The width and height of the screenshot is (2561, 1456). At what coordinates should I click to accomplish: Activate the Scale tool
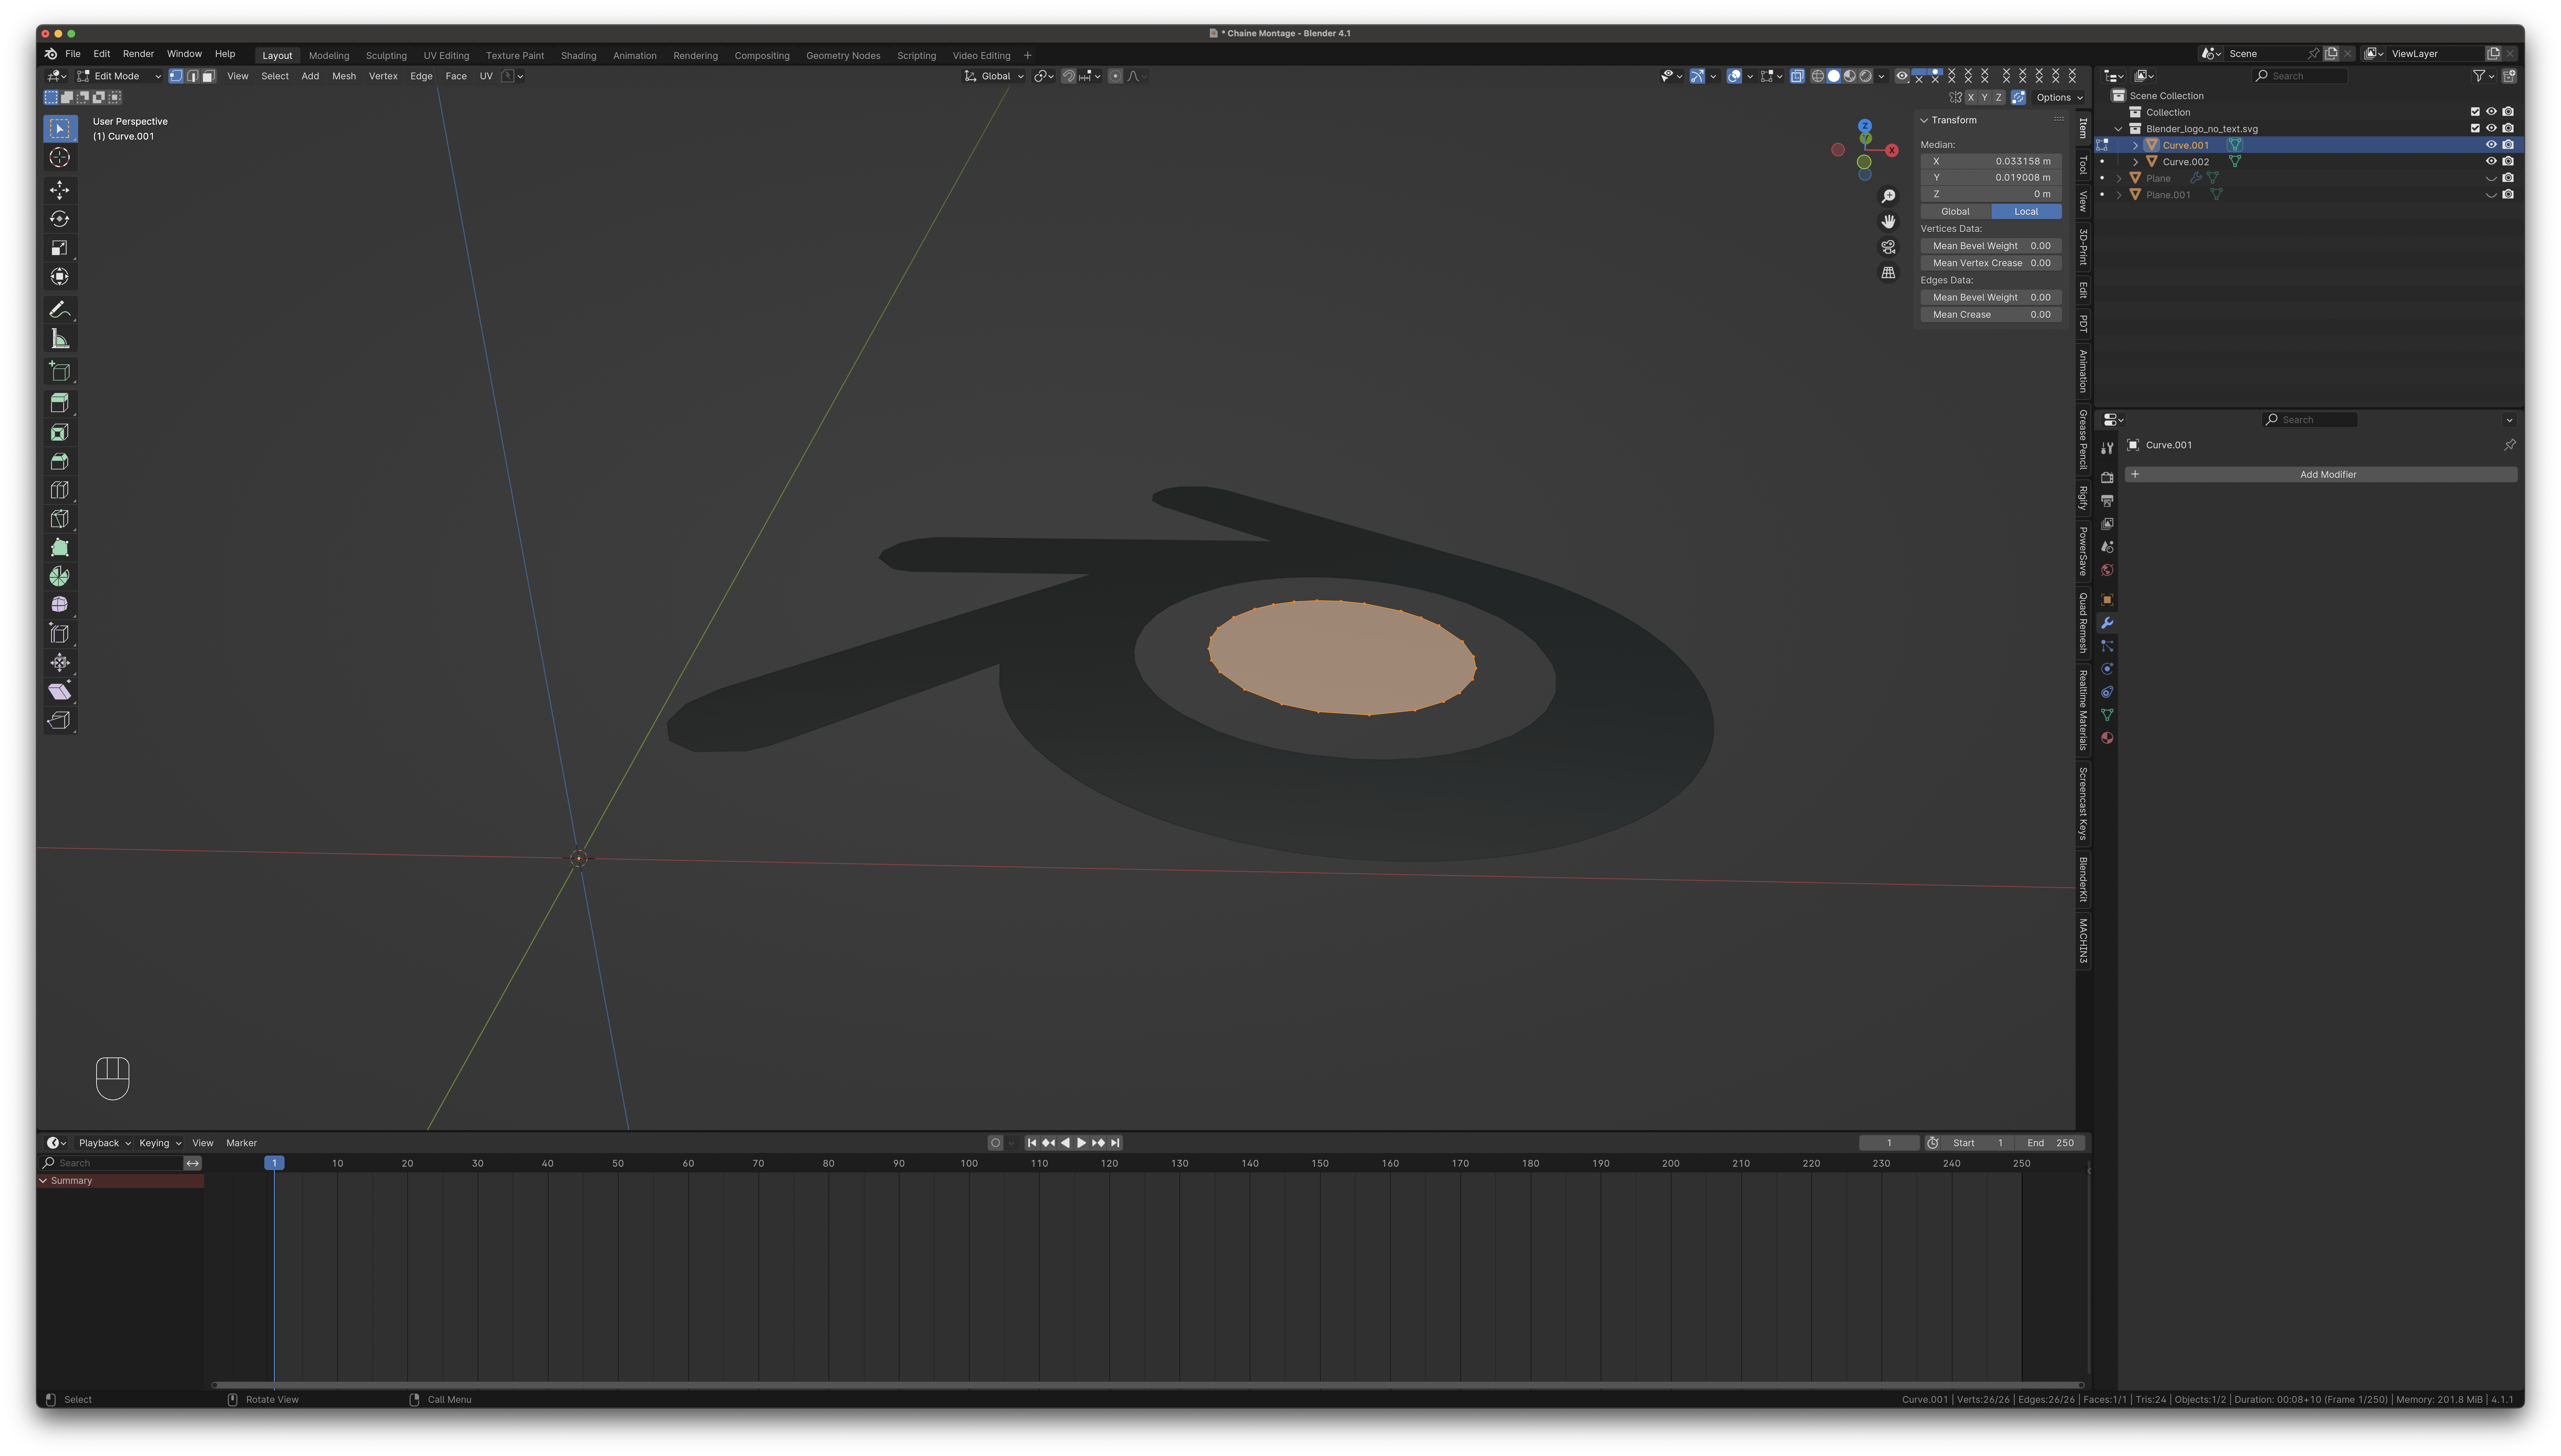(60, 248)
